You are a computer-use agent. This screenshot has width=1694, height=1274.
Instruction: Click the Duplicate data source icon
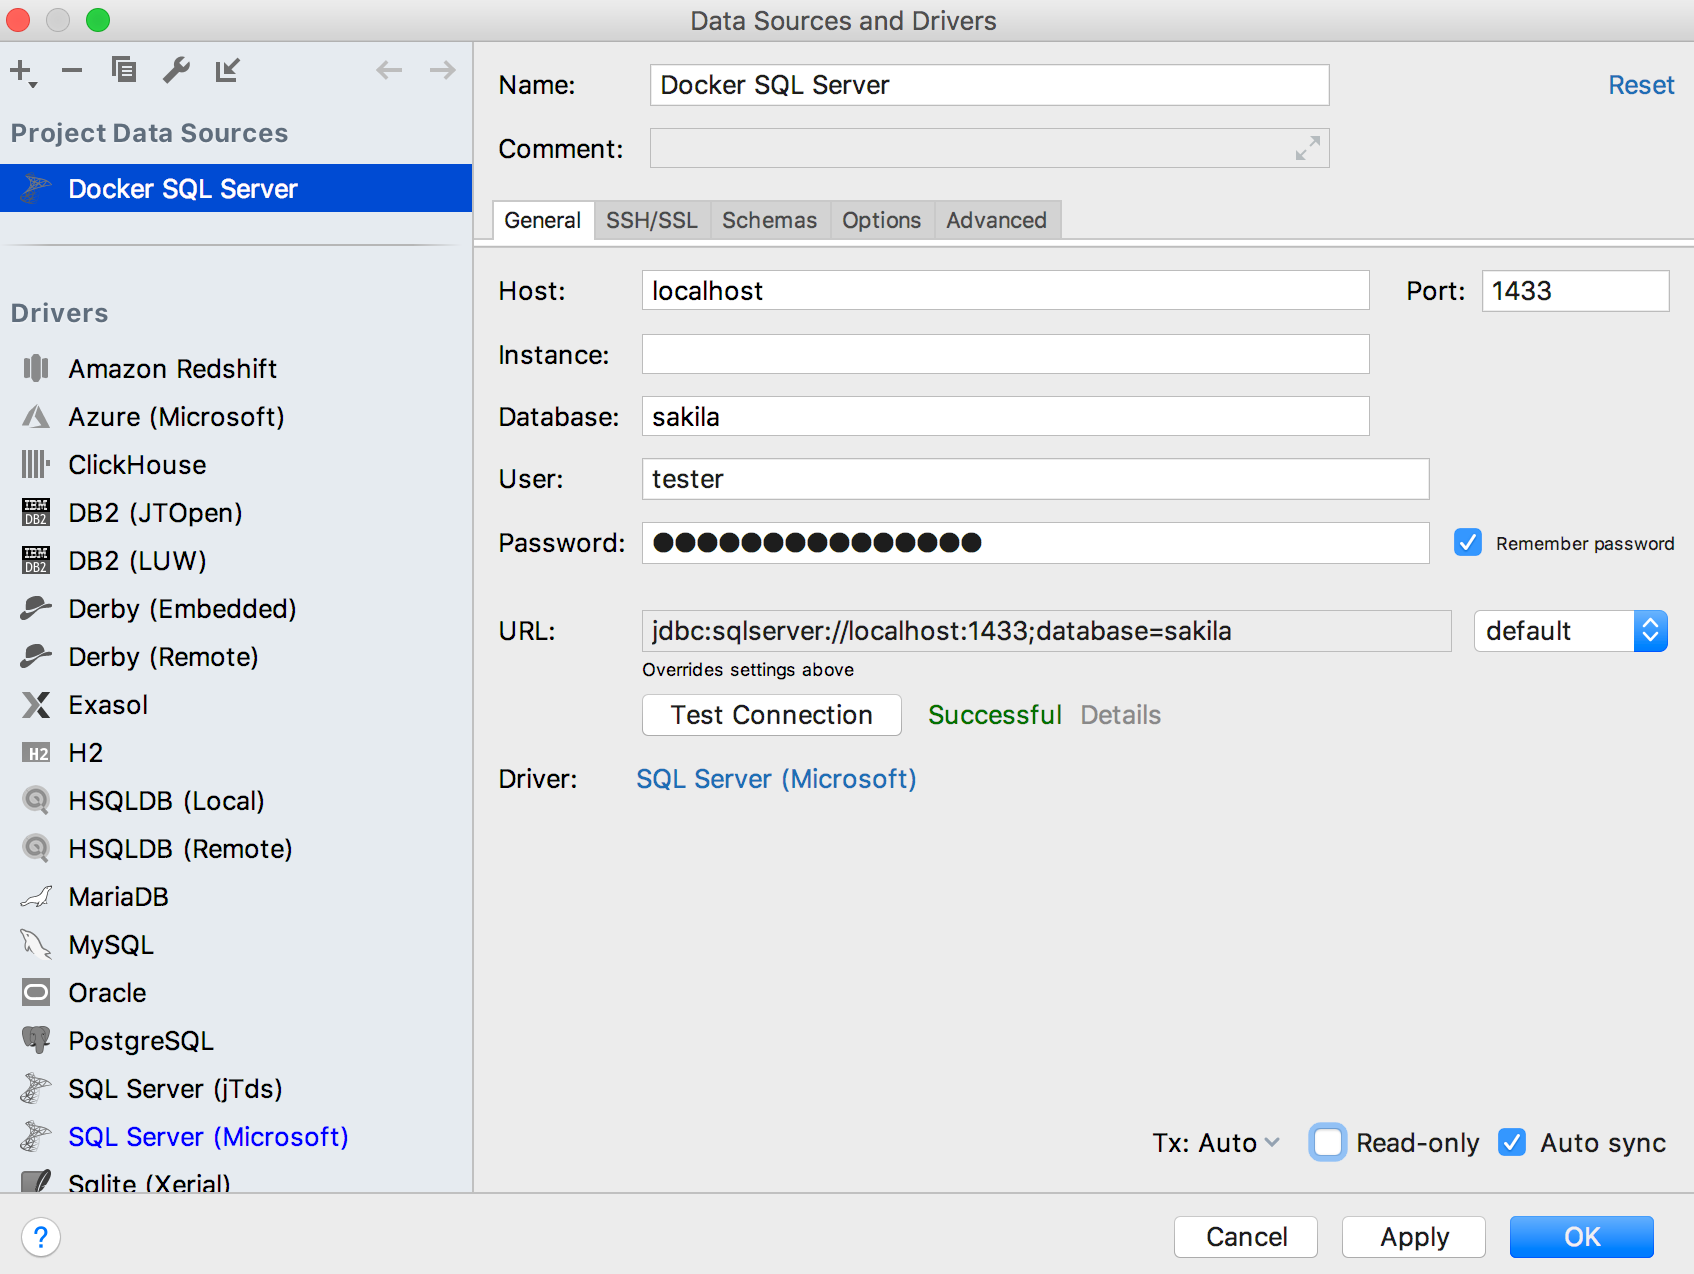(x=124, y=70)
